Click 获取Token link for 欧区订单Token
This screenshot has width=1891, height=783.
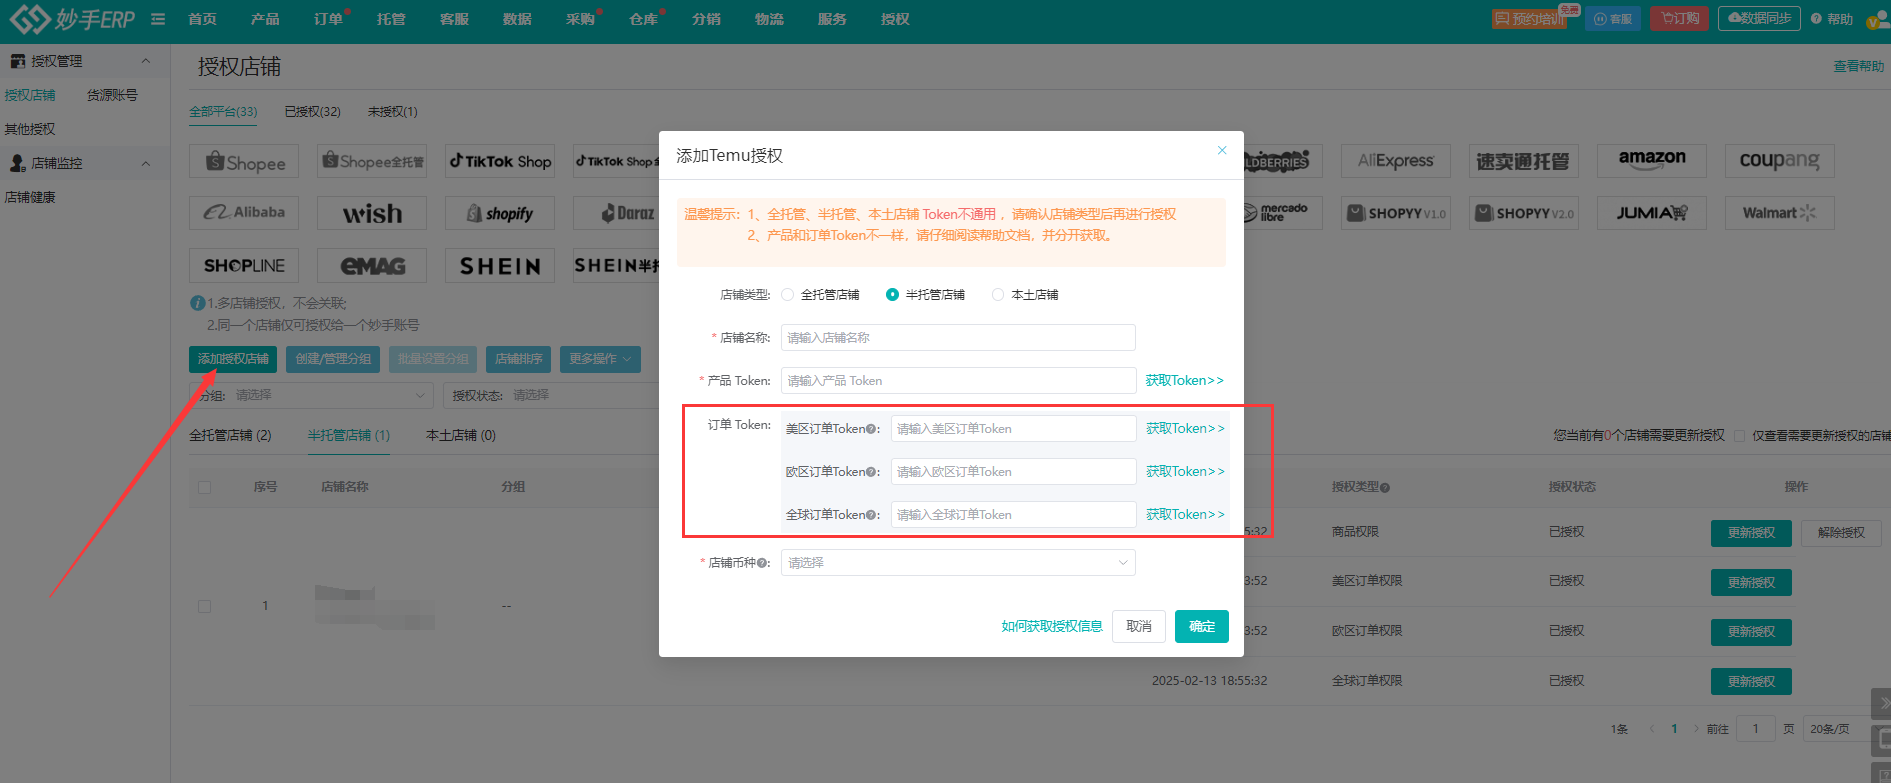(x=1185, y=472)
